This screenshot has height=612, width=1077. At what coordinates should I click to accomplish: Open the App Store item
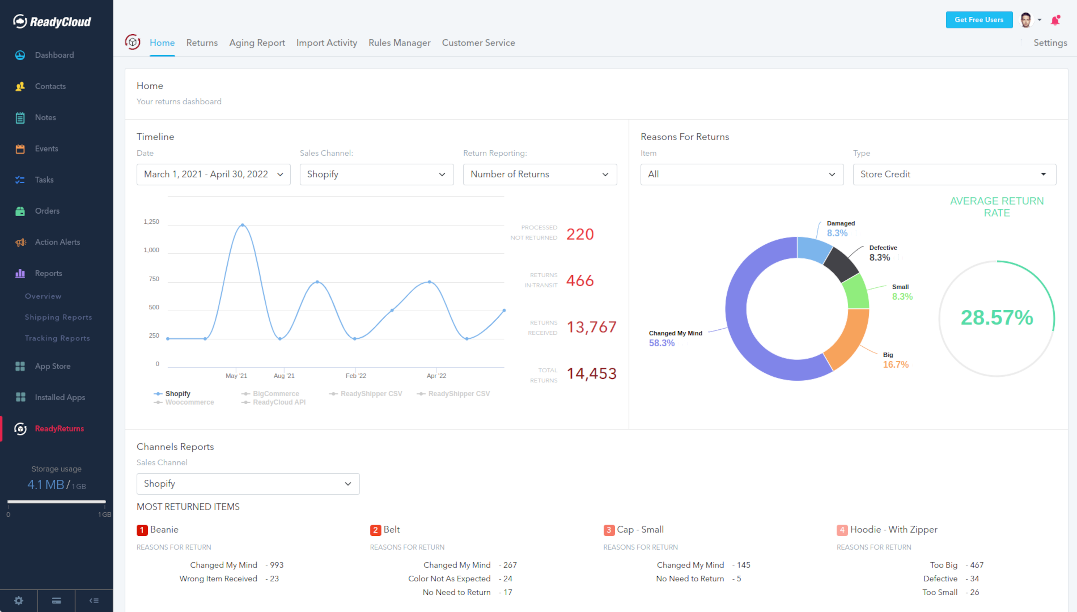(52, 367)
